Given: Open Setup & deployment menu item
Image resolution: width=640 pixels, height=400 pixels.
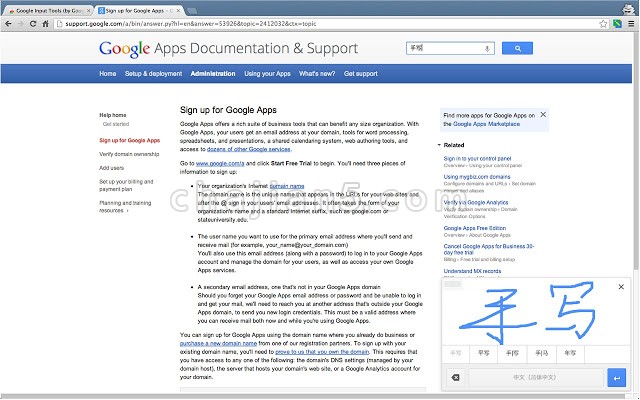Looking at the screenshot, I should [x=153, y=74].
